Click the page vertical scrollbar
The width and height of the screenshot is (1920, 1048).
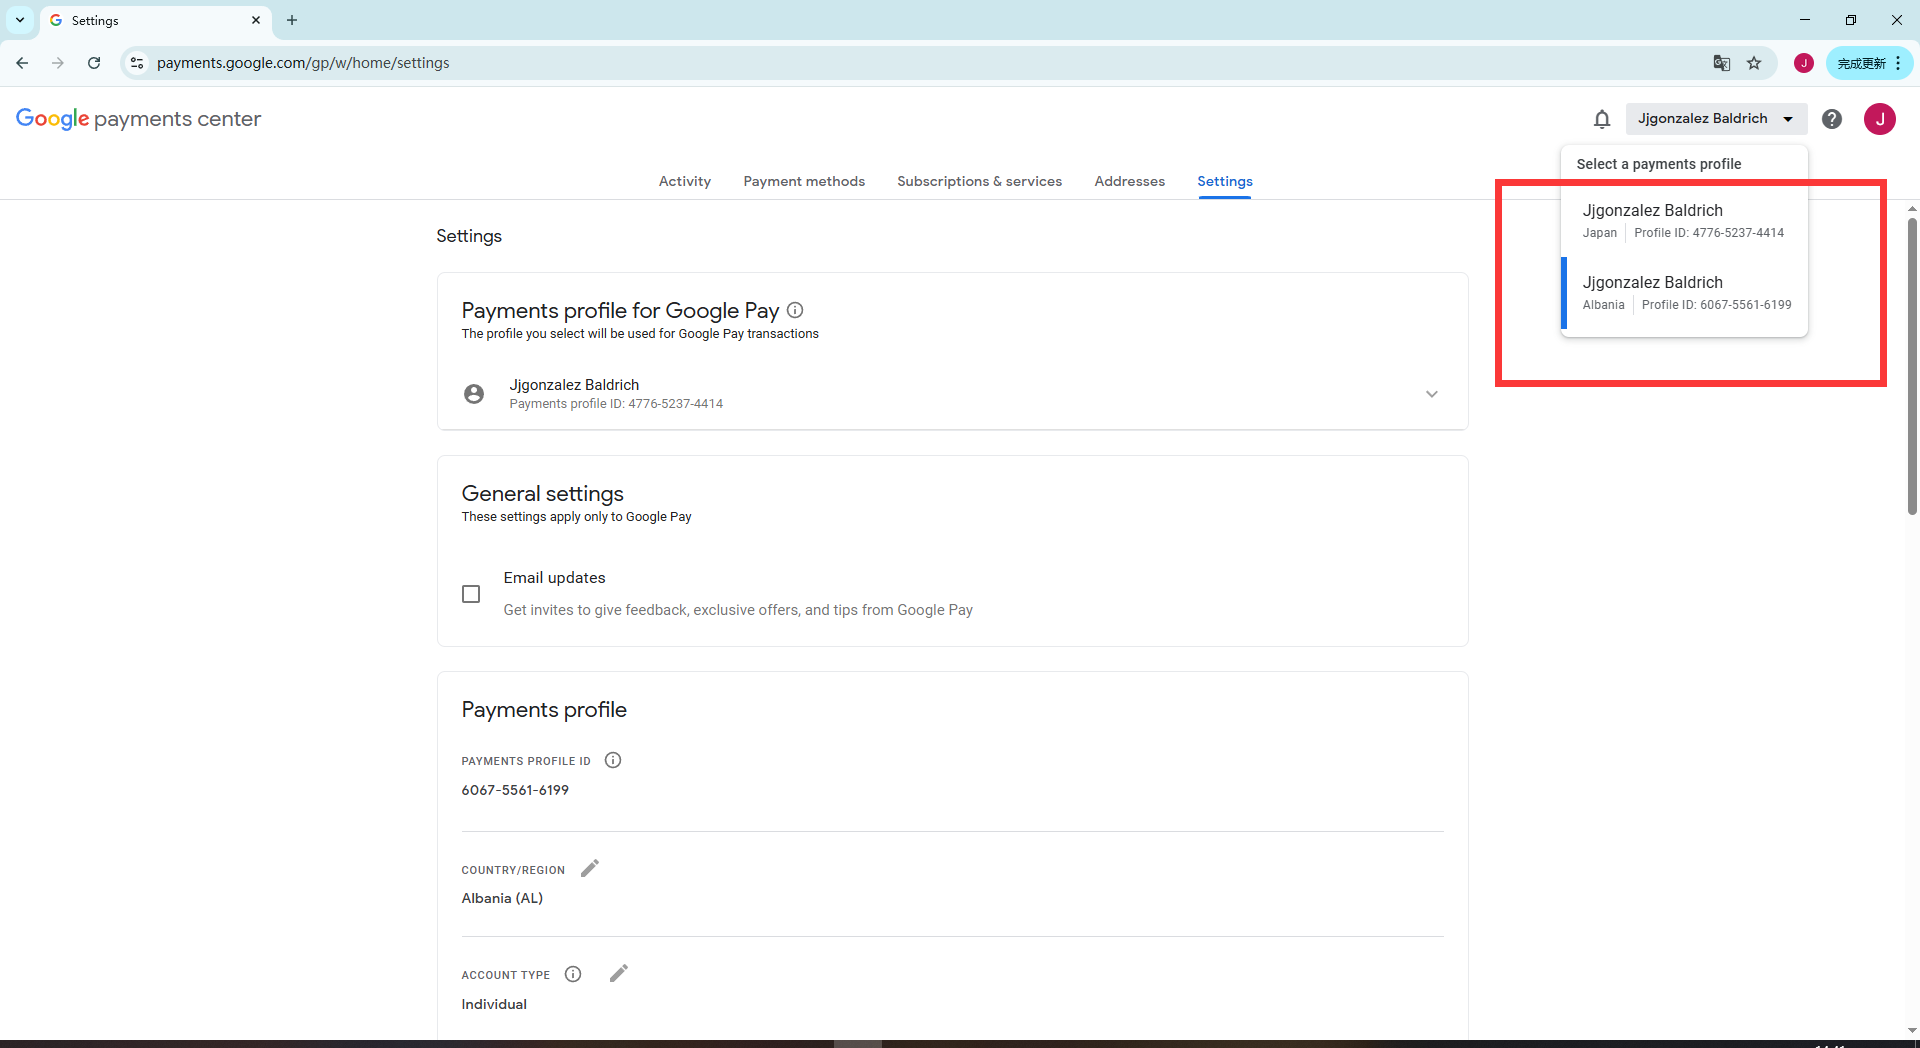(1912, 365)
